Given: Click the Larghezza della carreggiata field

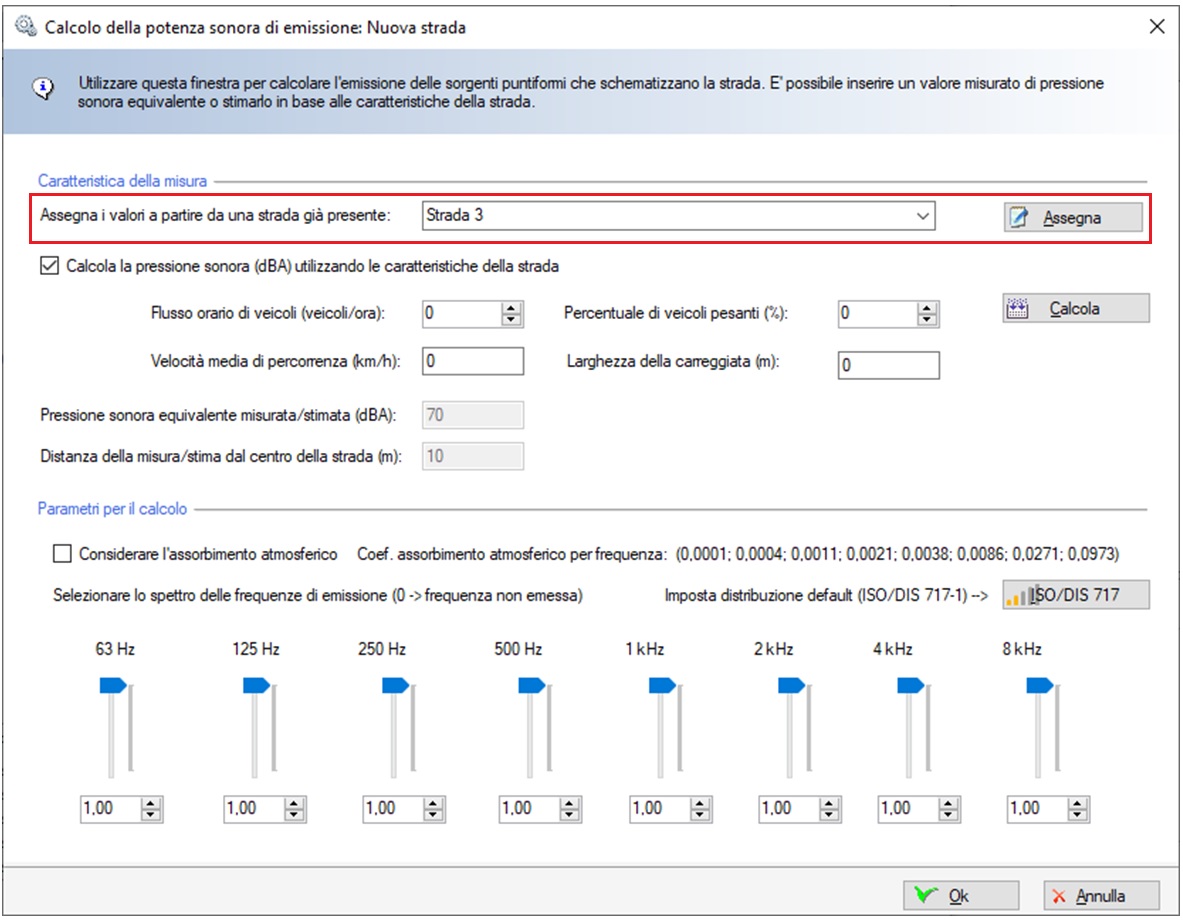Looking at the screenshot, I should (889, 365).
